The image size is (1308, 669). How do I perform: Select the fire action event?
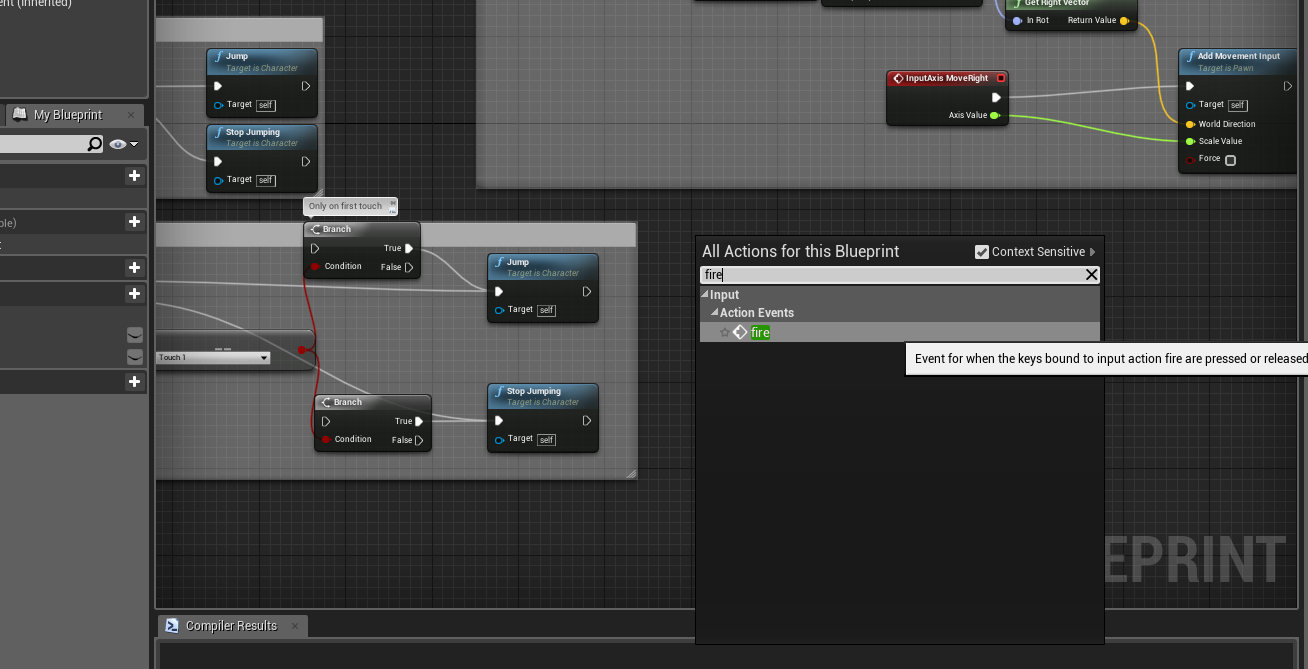pyautogui.click(x=760, y=331)
